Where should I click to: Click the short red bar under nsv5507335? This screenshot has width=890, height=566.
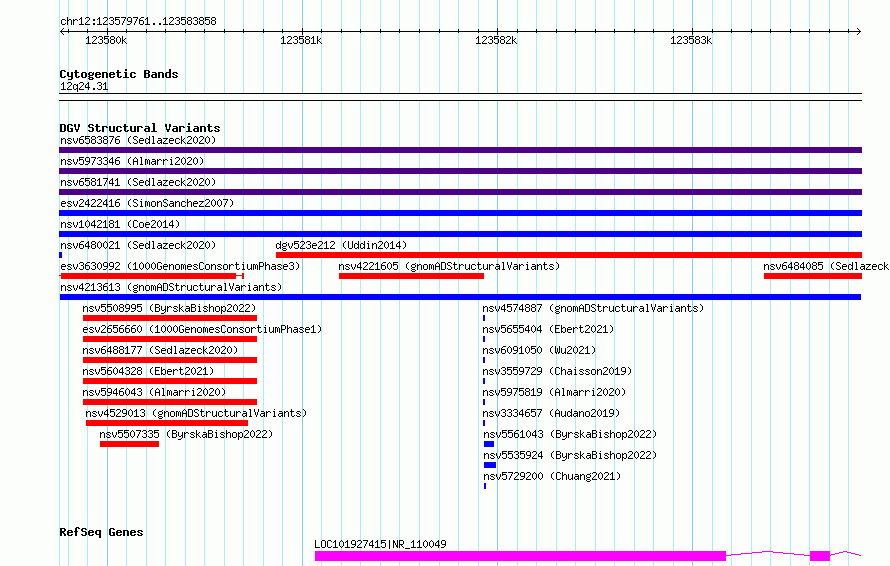pos(129,444)
